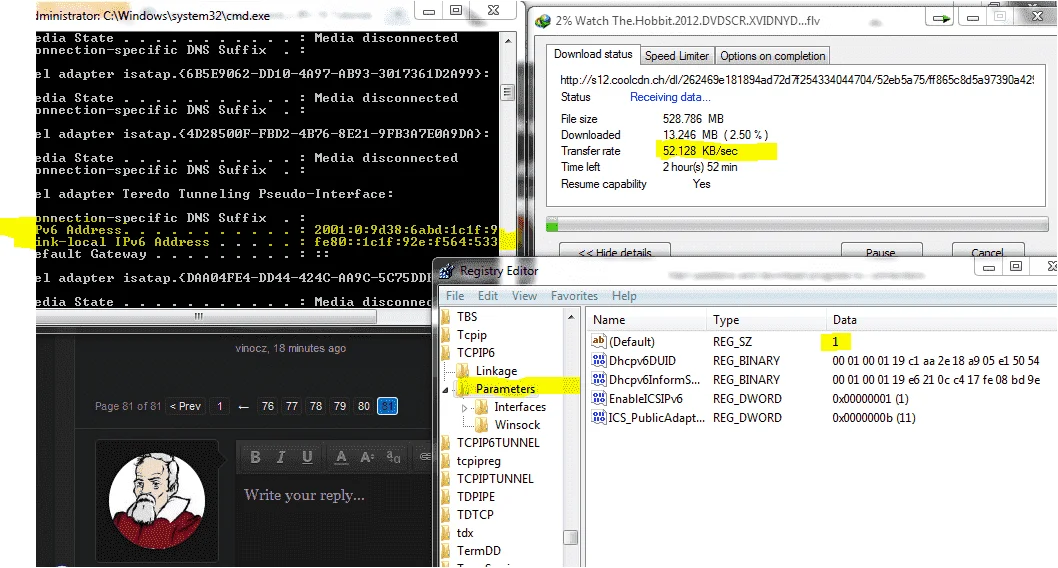Click the Data column header
This screenshot has height=568, width=1058.
point(942,320)
